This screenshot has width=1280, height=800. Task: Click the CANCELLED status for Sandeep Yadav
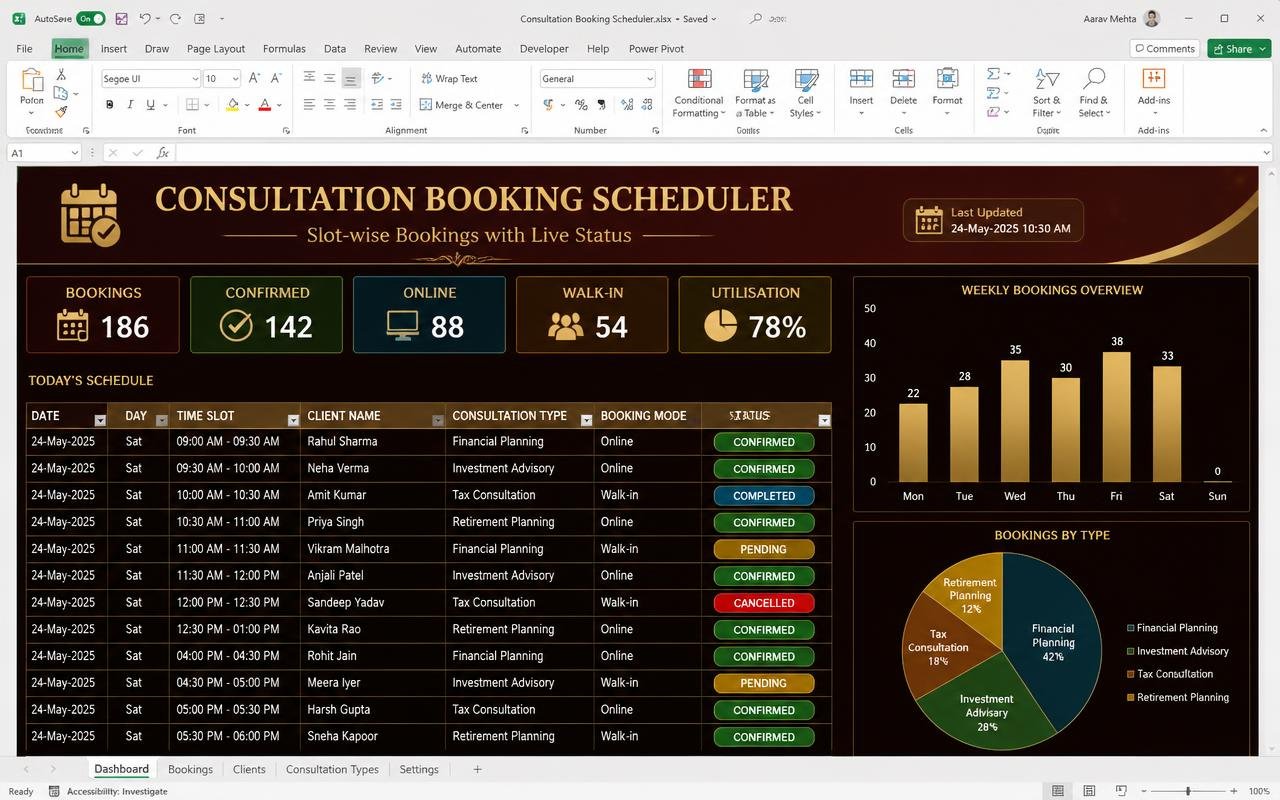pos(764,603)
